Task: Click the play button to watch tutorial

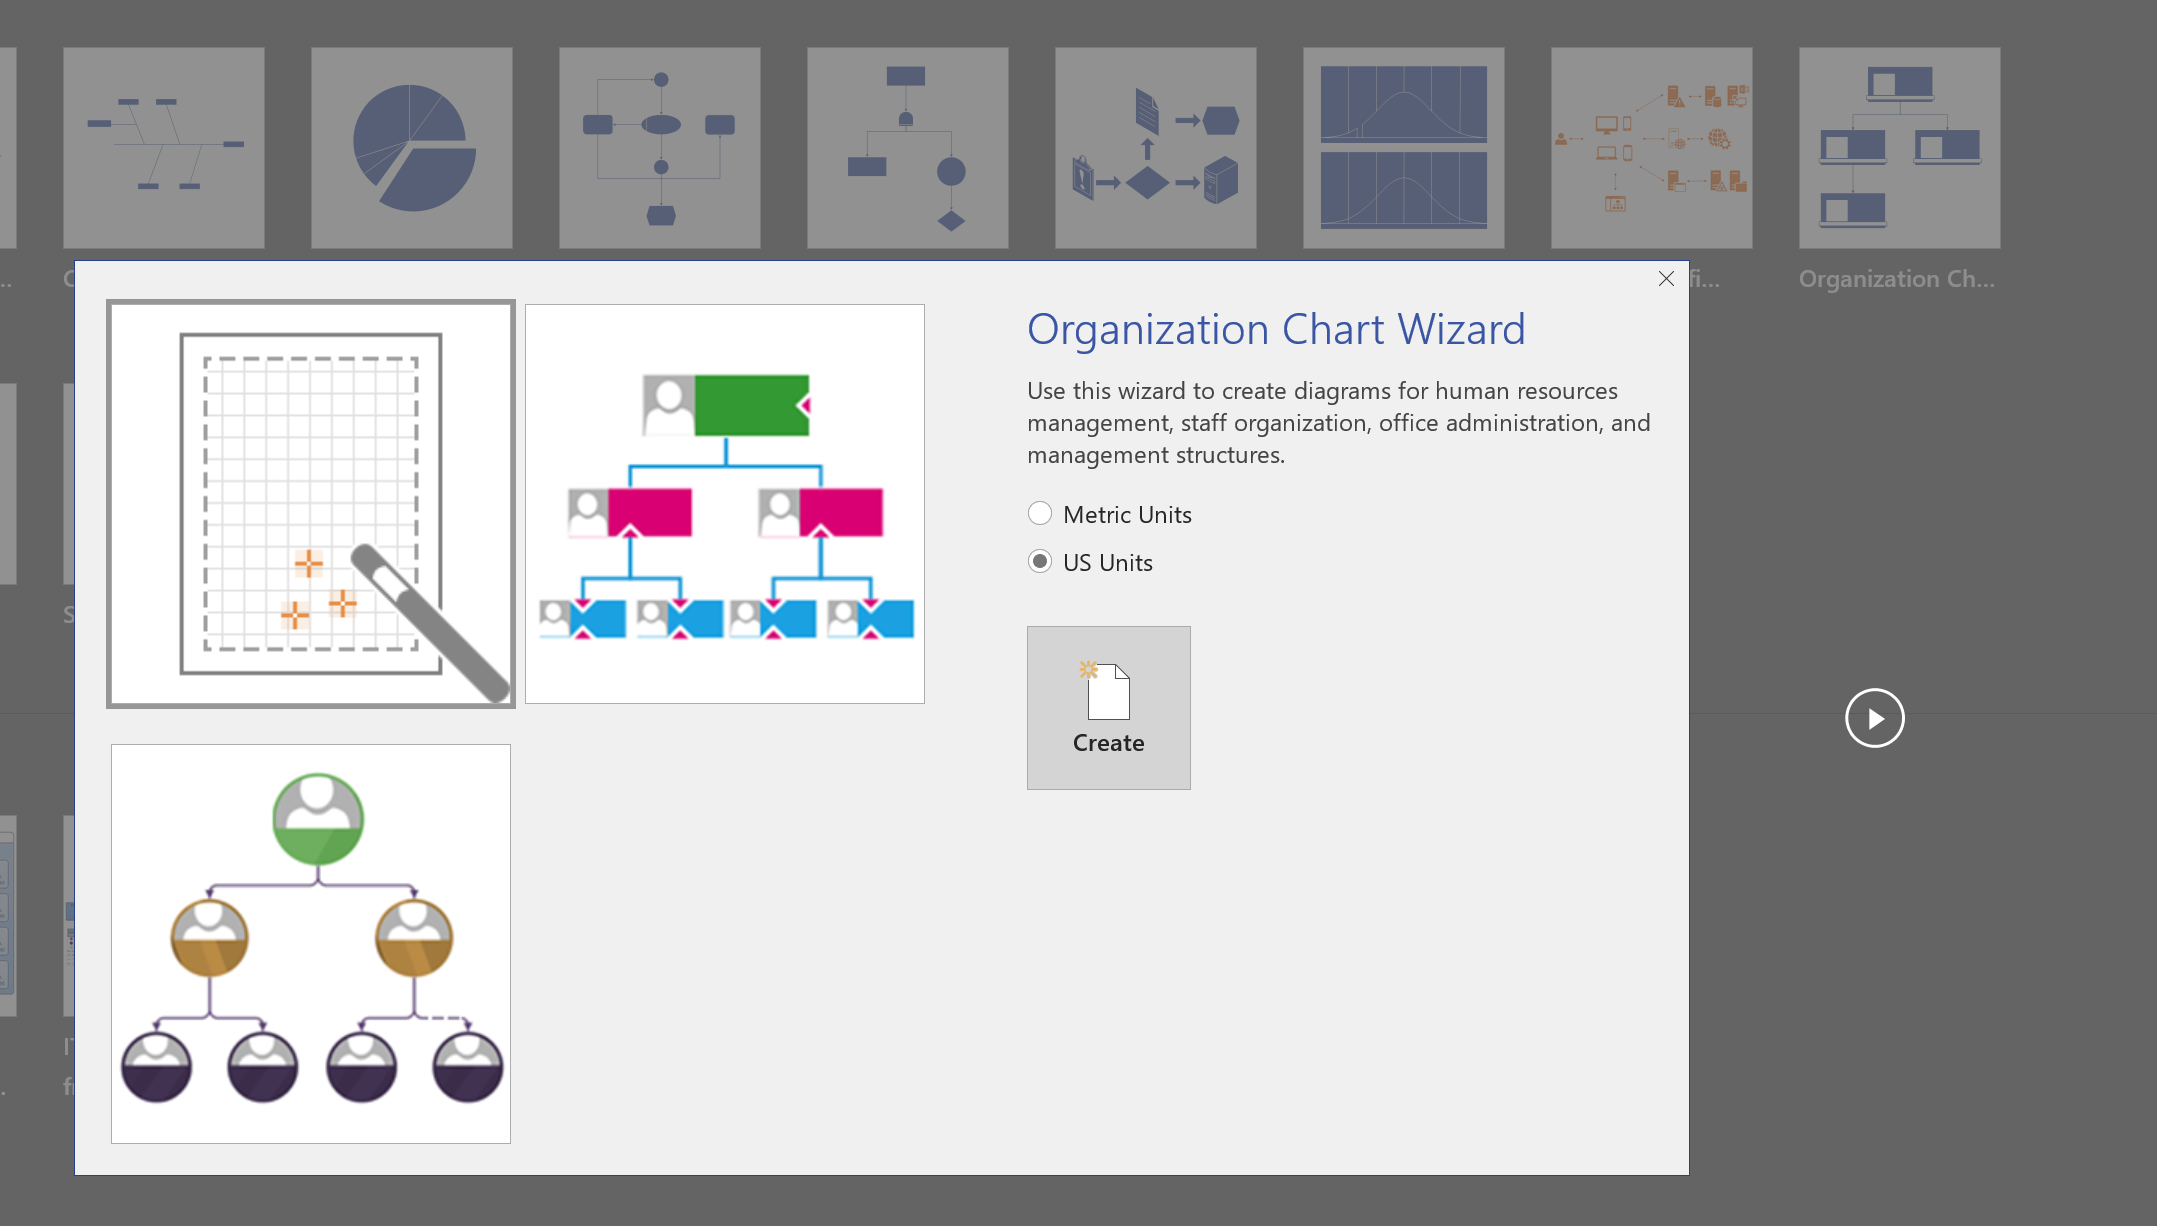Action: pos(1874,718)
